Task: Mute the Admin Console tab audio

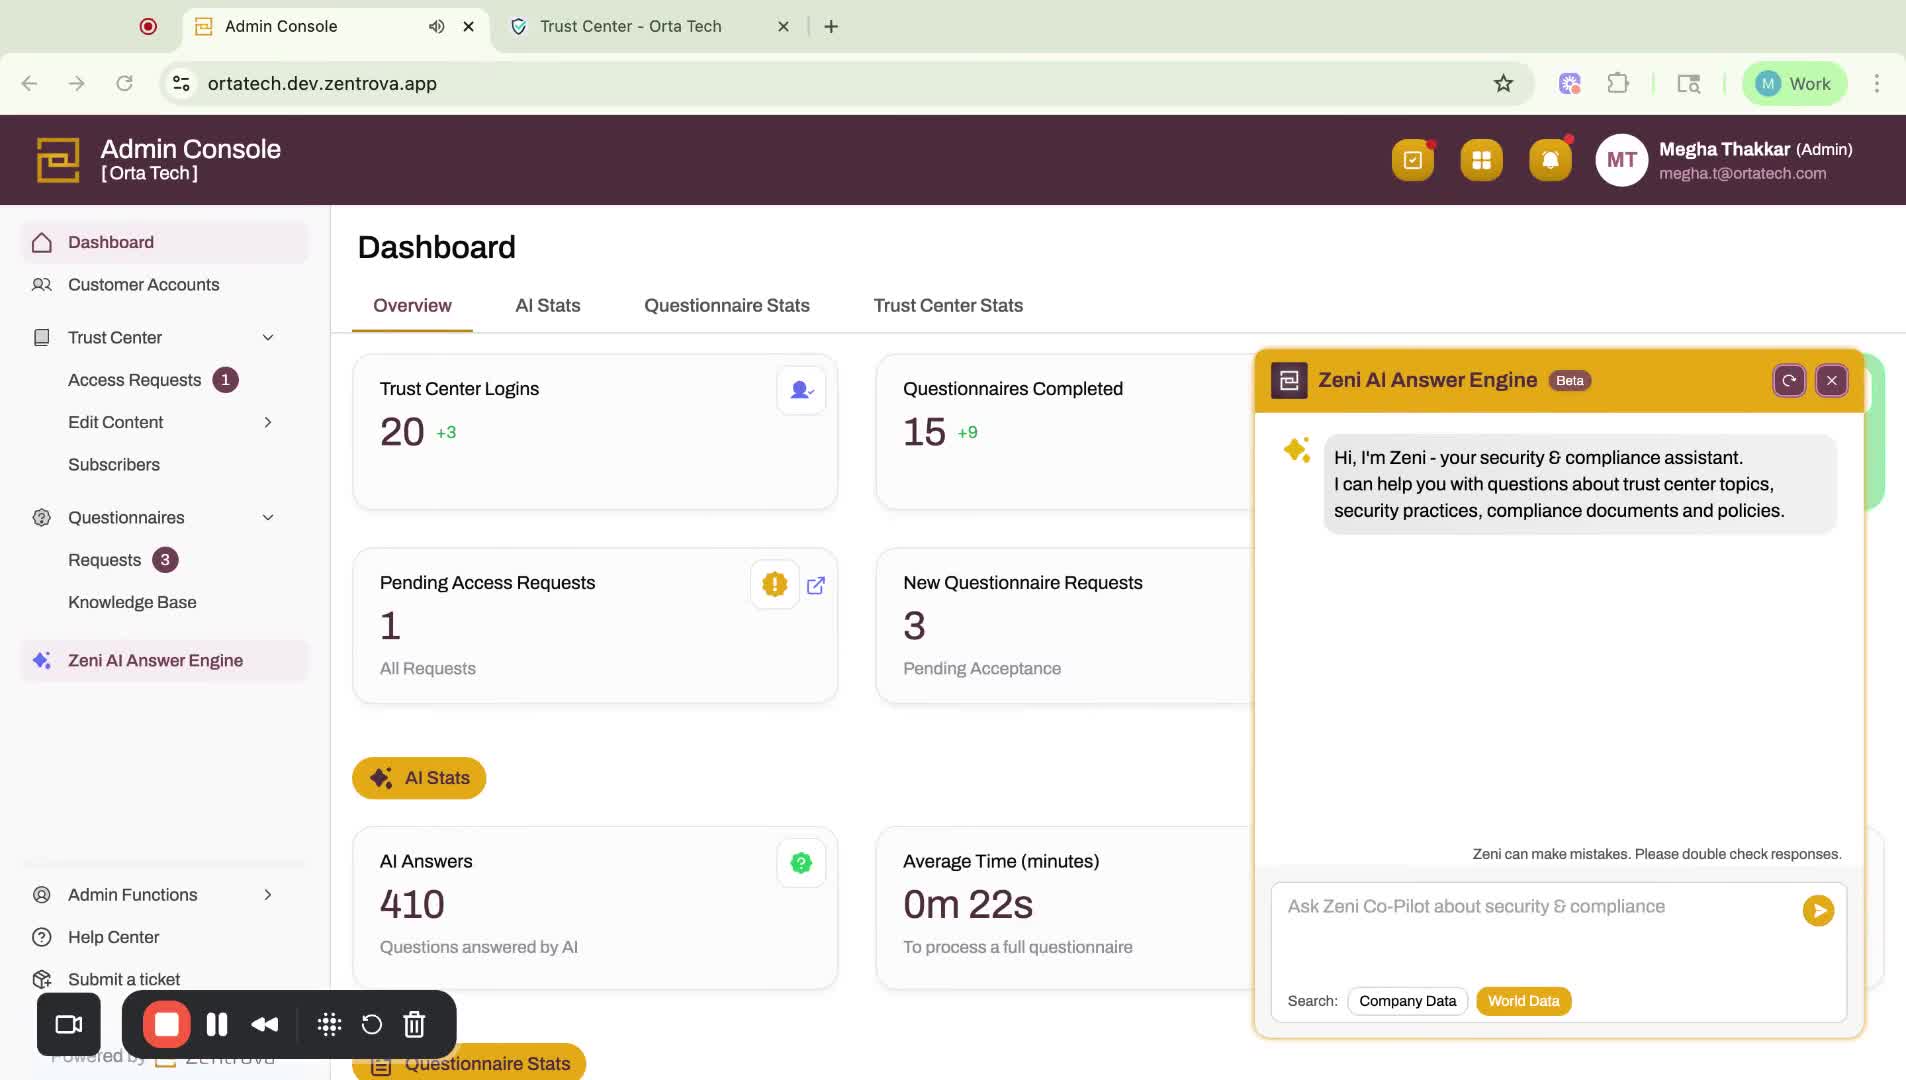Action: [x=436, y=27]
